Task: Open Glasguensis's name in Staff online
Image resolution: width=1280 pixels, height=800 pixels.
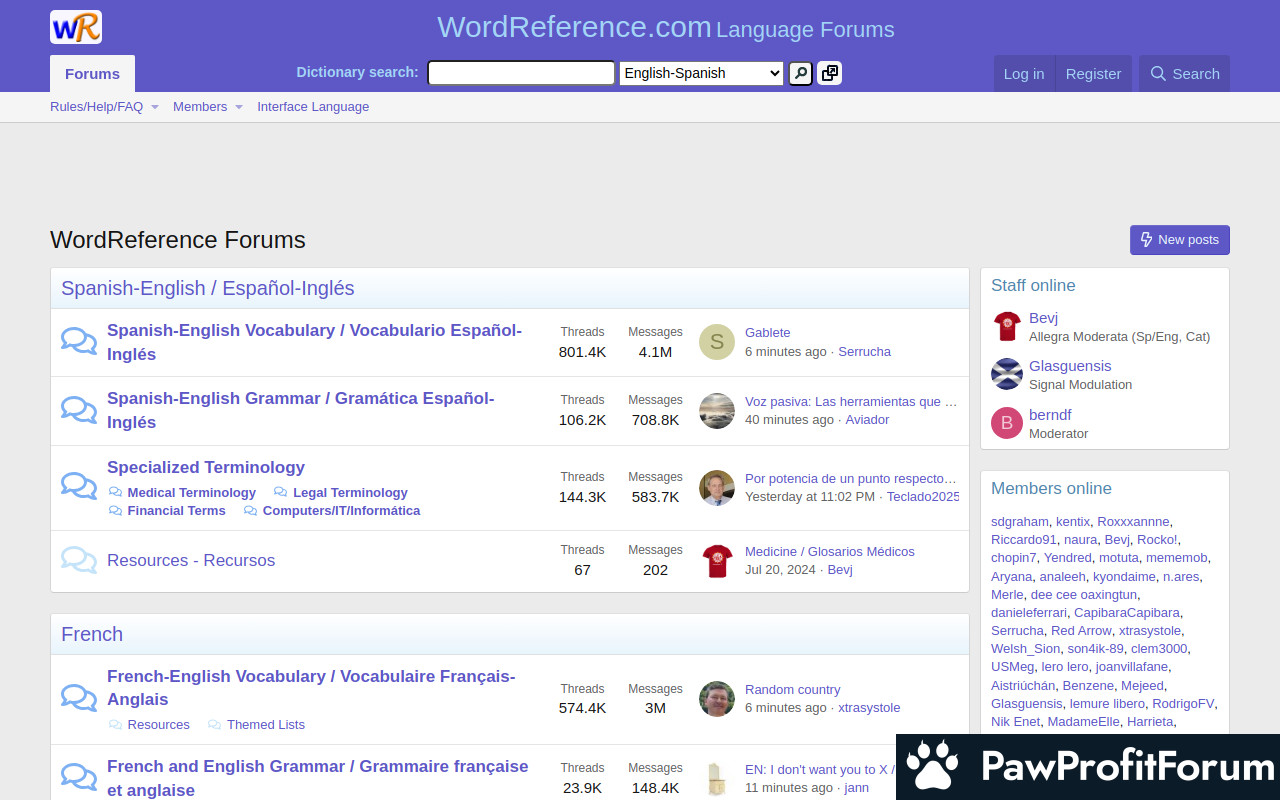Action: point(1070,366)
